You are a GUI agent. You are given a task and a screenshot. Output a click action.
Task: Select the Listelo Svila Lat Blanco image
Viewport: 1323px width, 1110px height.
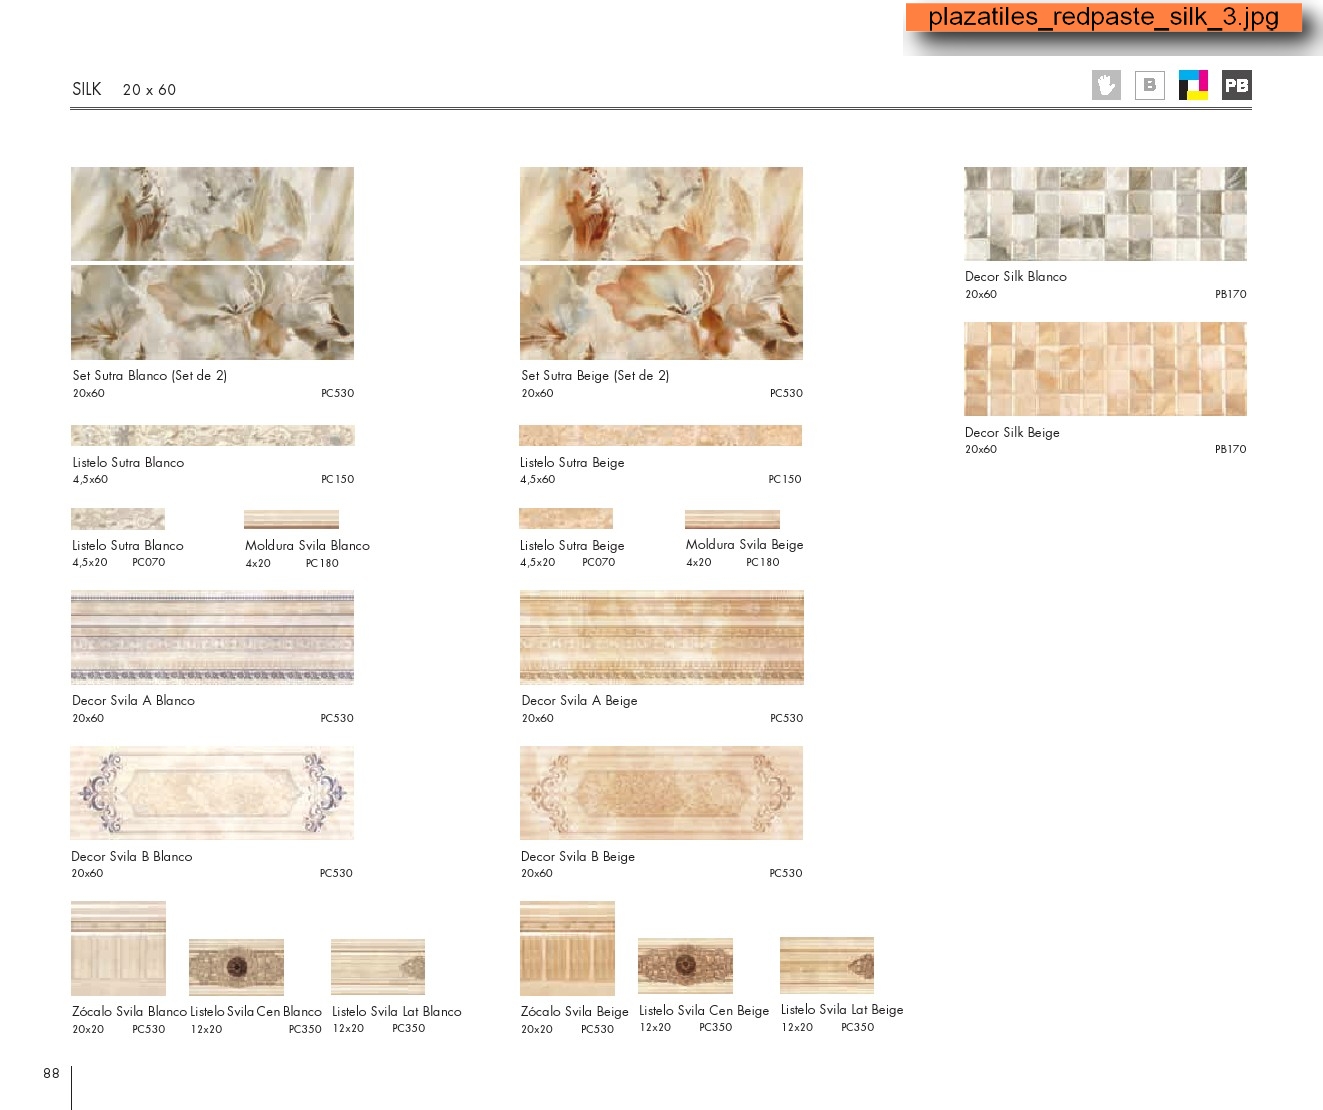[x=378, y=967]
